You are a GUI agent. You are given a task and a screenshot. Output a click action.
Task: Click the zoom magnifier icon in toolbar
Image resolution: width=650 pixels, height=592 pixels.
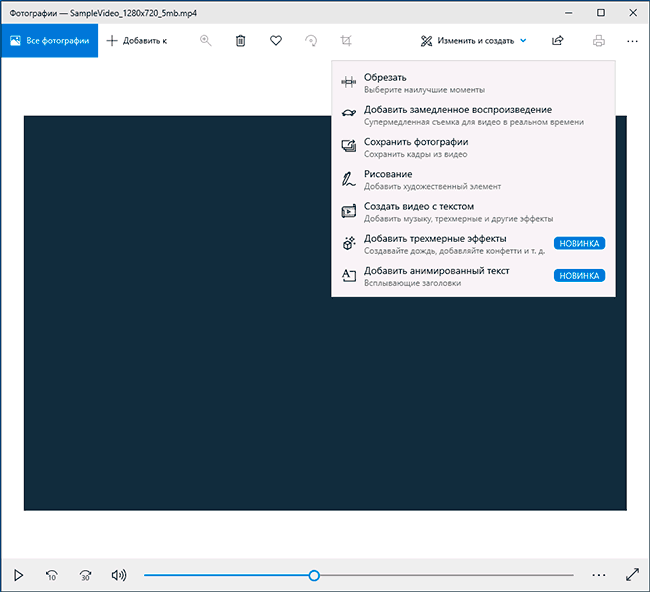point(206,41)
